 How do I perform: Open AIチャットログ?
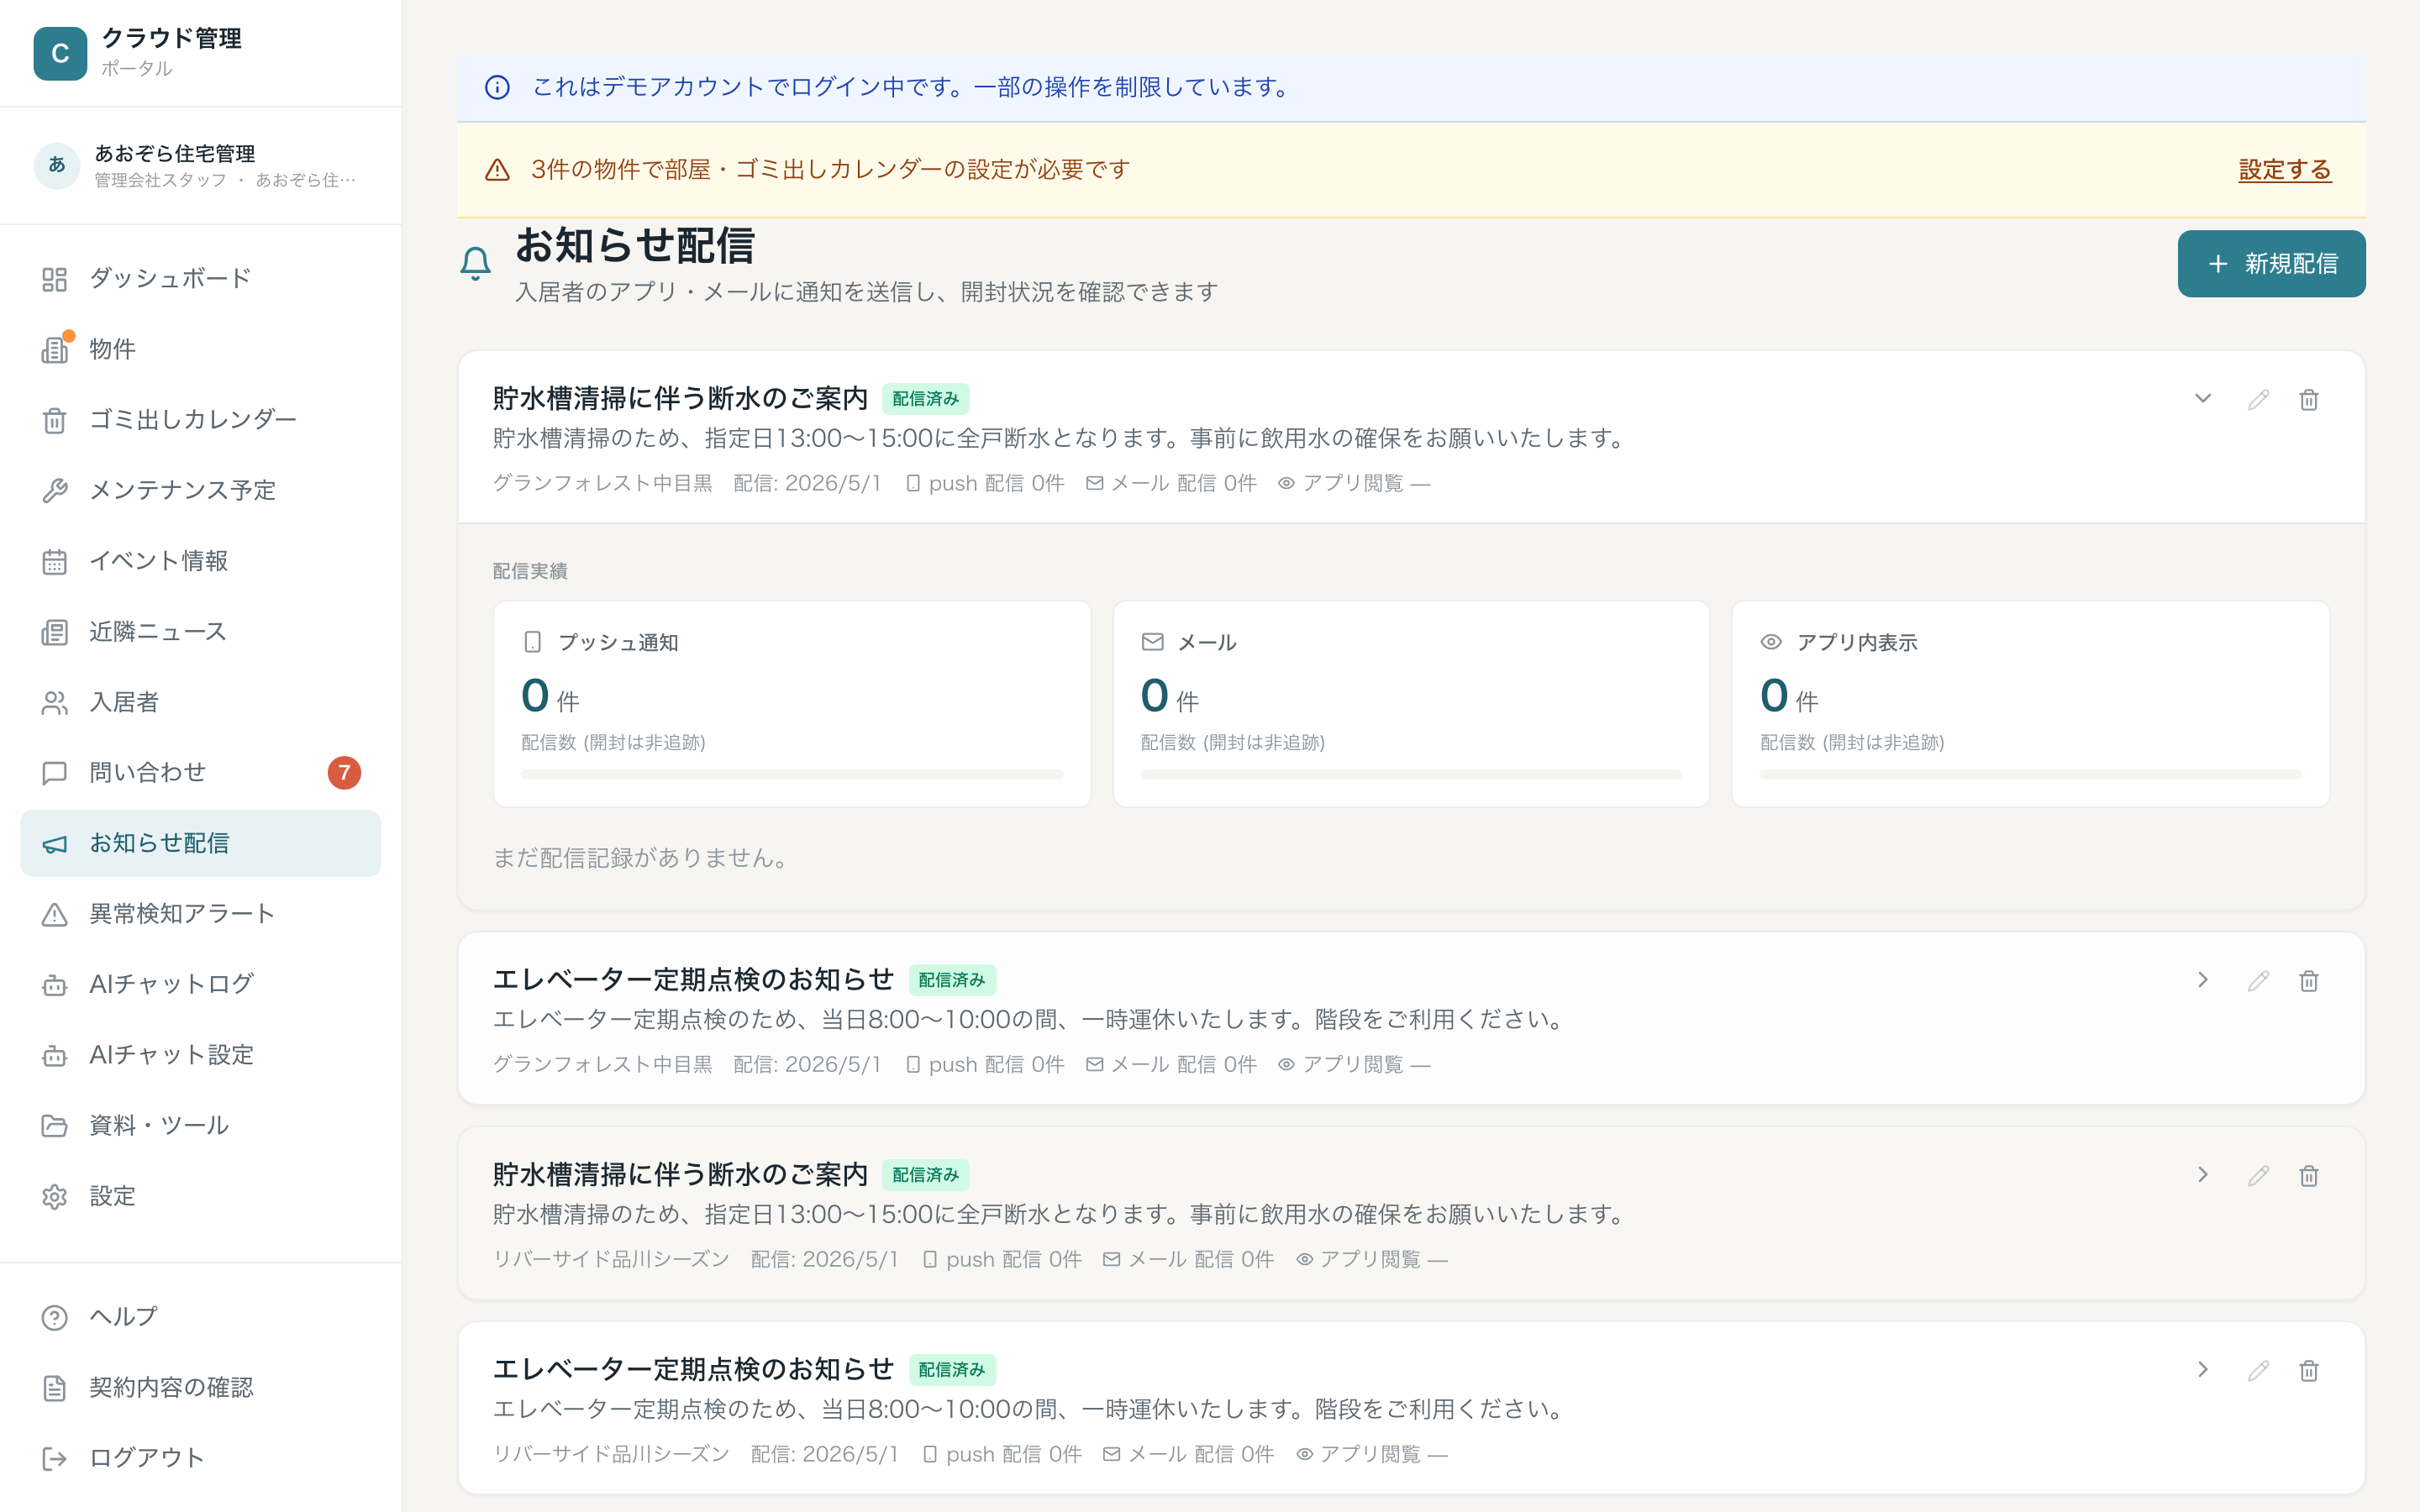pyautogui.click(x=200, y=984)
